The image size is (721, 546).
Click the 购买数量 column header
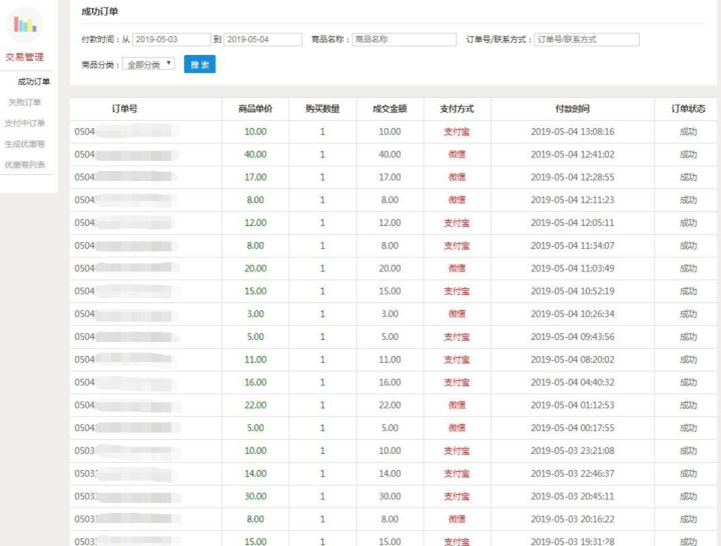click(x=322, y=109)
